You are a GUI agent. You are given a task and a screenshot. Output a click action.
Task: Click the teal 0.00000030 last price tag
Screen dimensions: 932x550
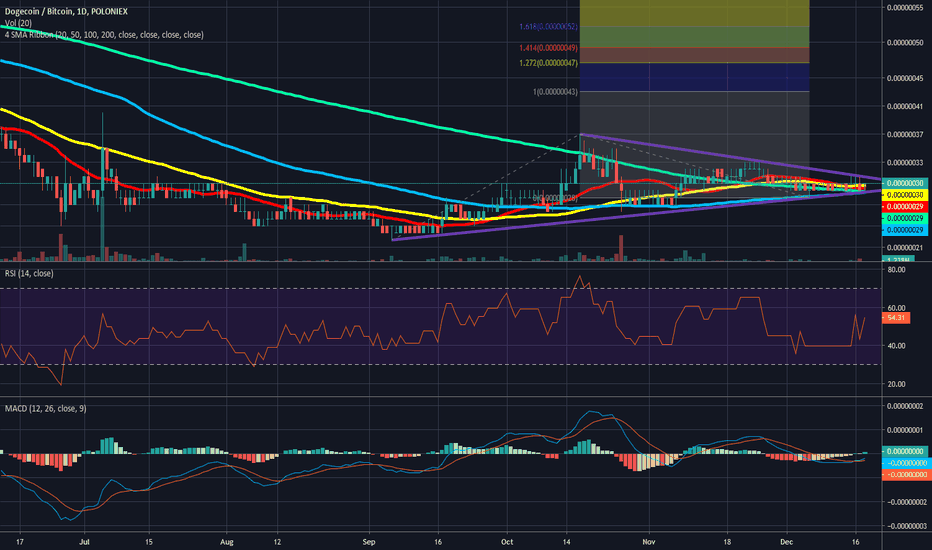tap(905, 183)
